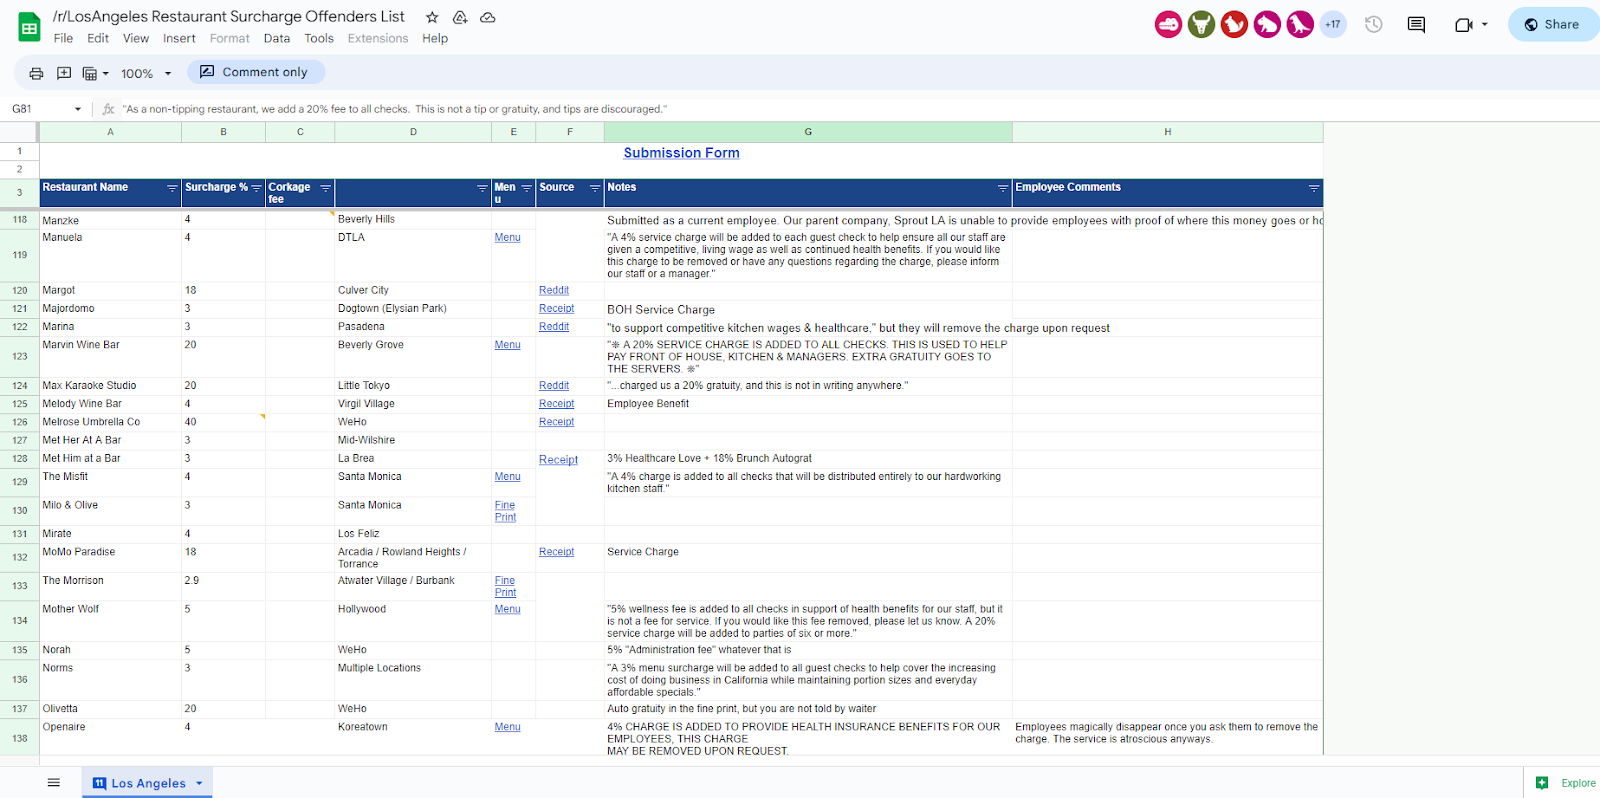Select the "Marvin Wine Bar" cell
Image resolution: width=1600 pixels, height=798 pixels.
click(110, 357)
